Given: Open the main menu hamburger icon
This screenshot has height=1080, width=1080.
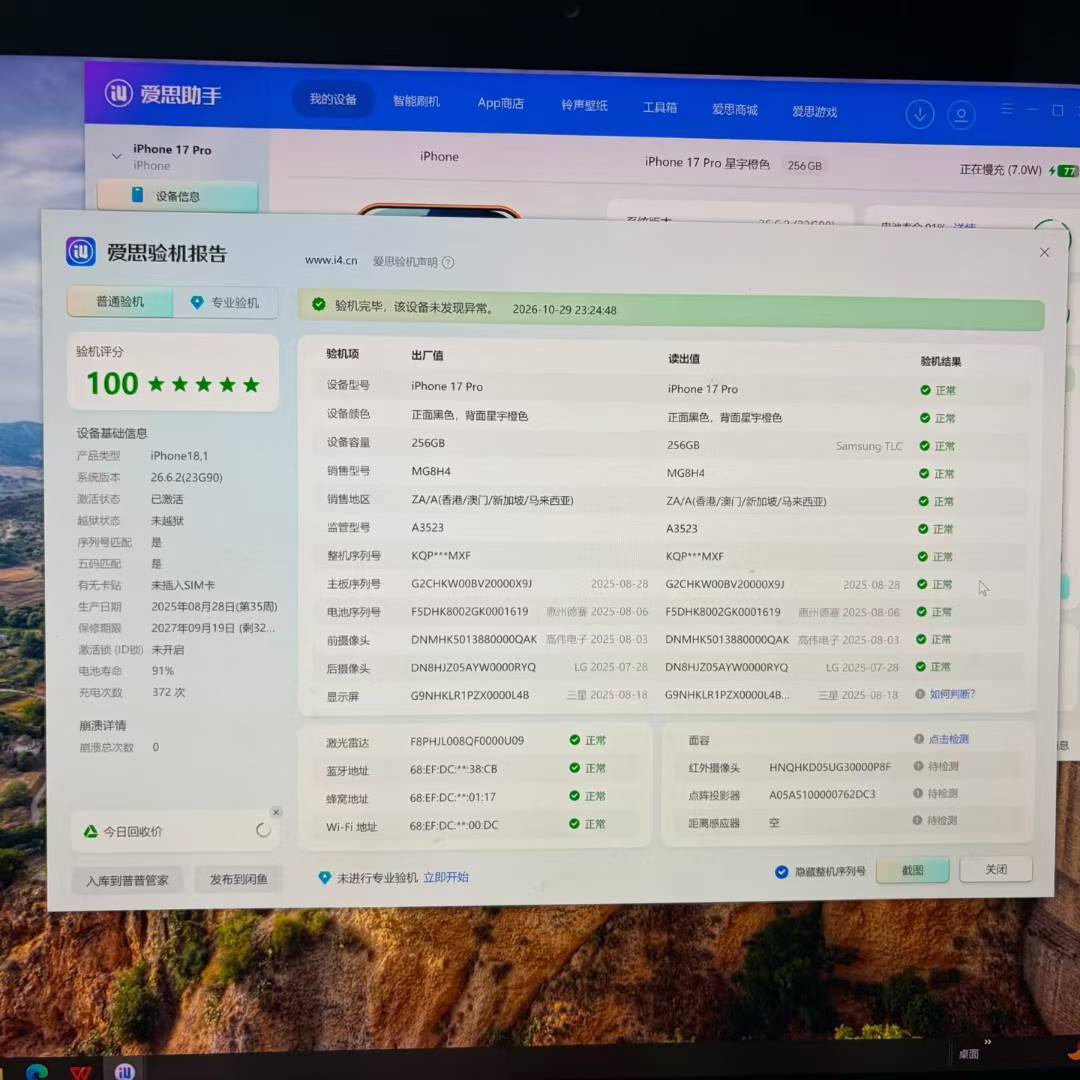Looking at the screenshot, I should (1007, 109).
